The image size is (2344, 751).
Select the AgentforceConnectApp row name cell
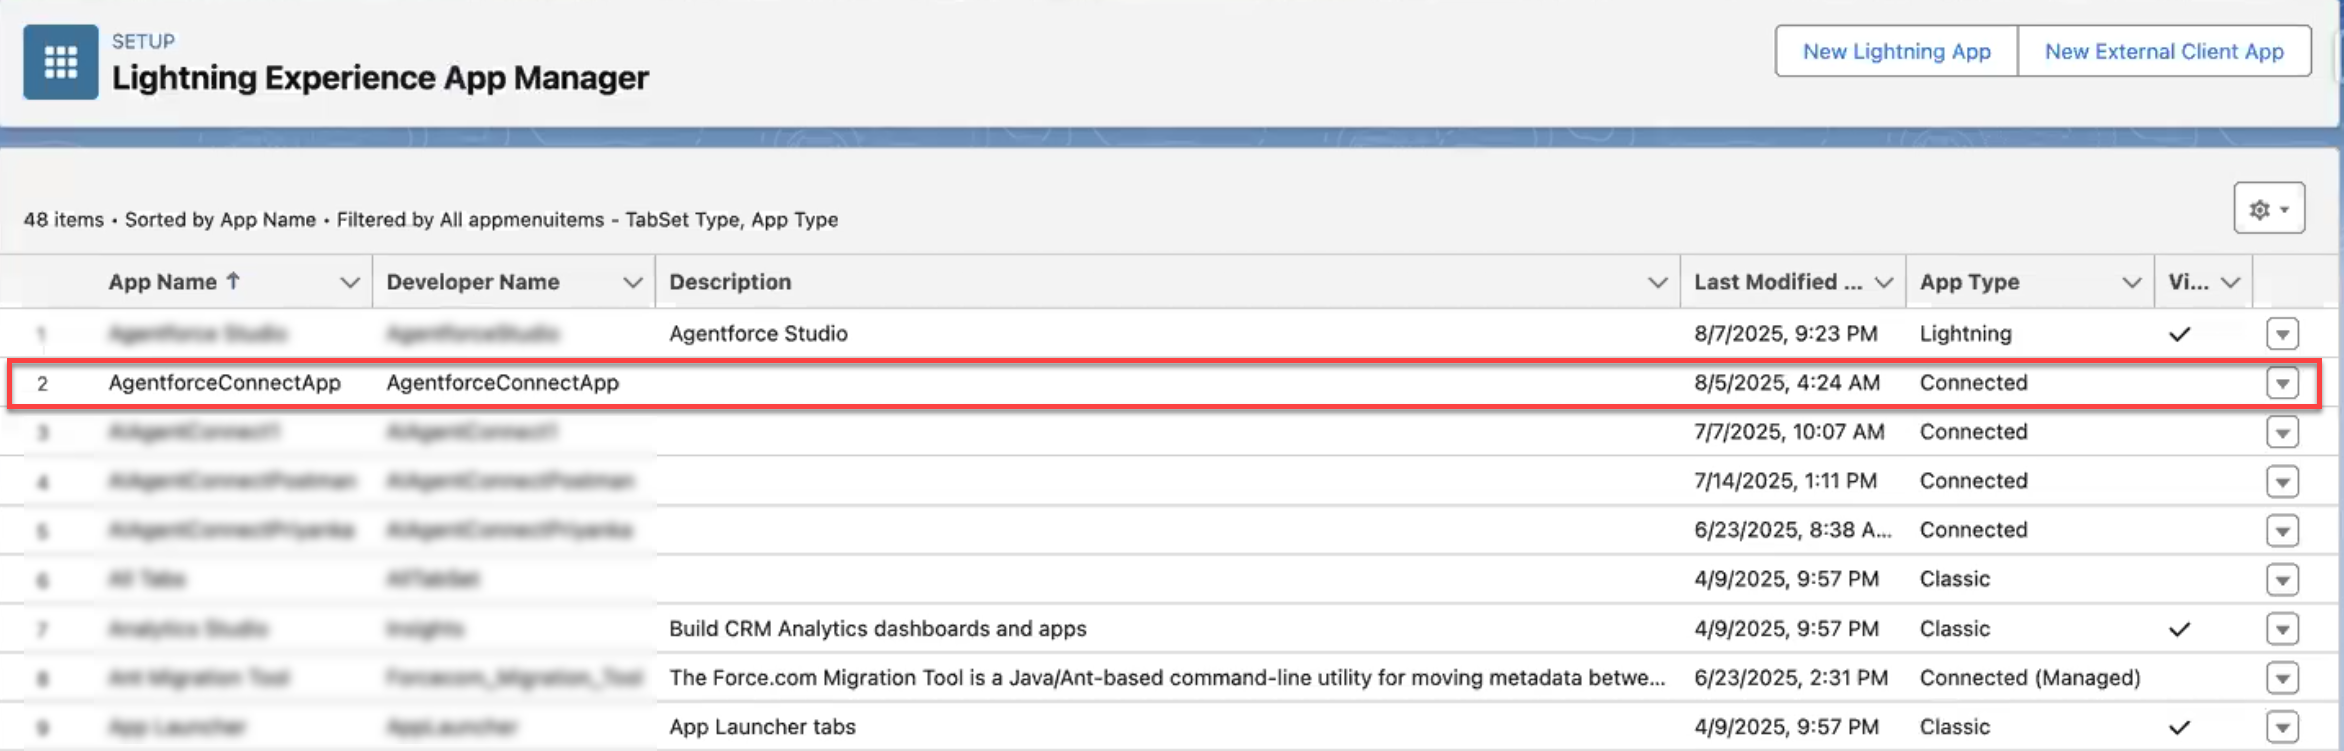(x=225, y=383)
